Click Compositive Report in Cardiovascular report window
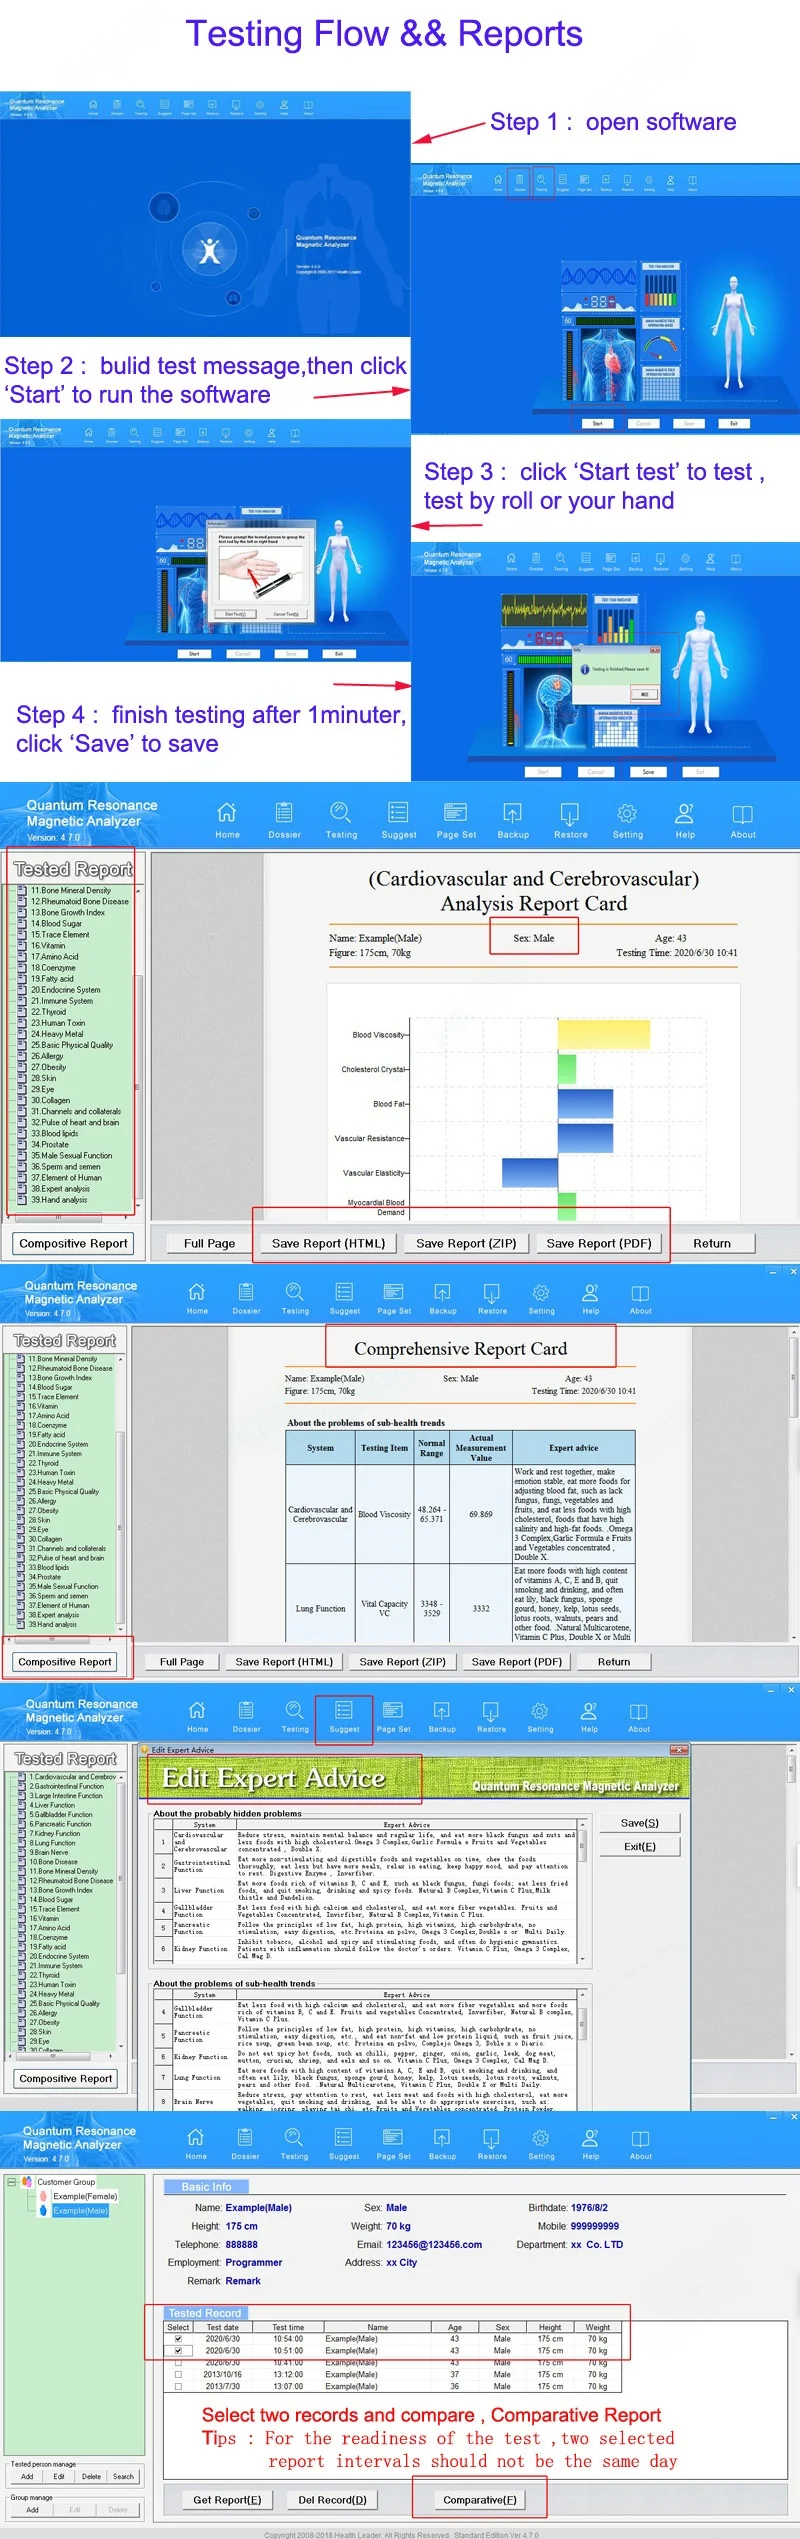The height and width of the screenshot is (2539, 800). (74, 1243)
